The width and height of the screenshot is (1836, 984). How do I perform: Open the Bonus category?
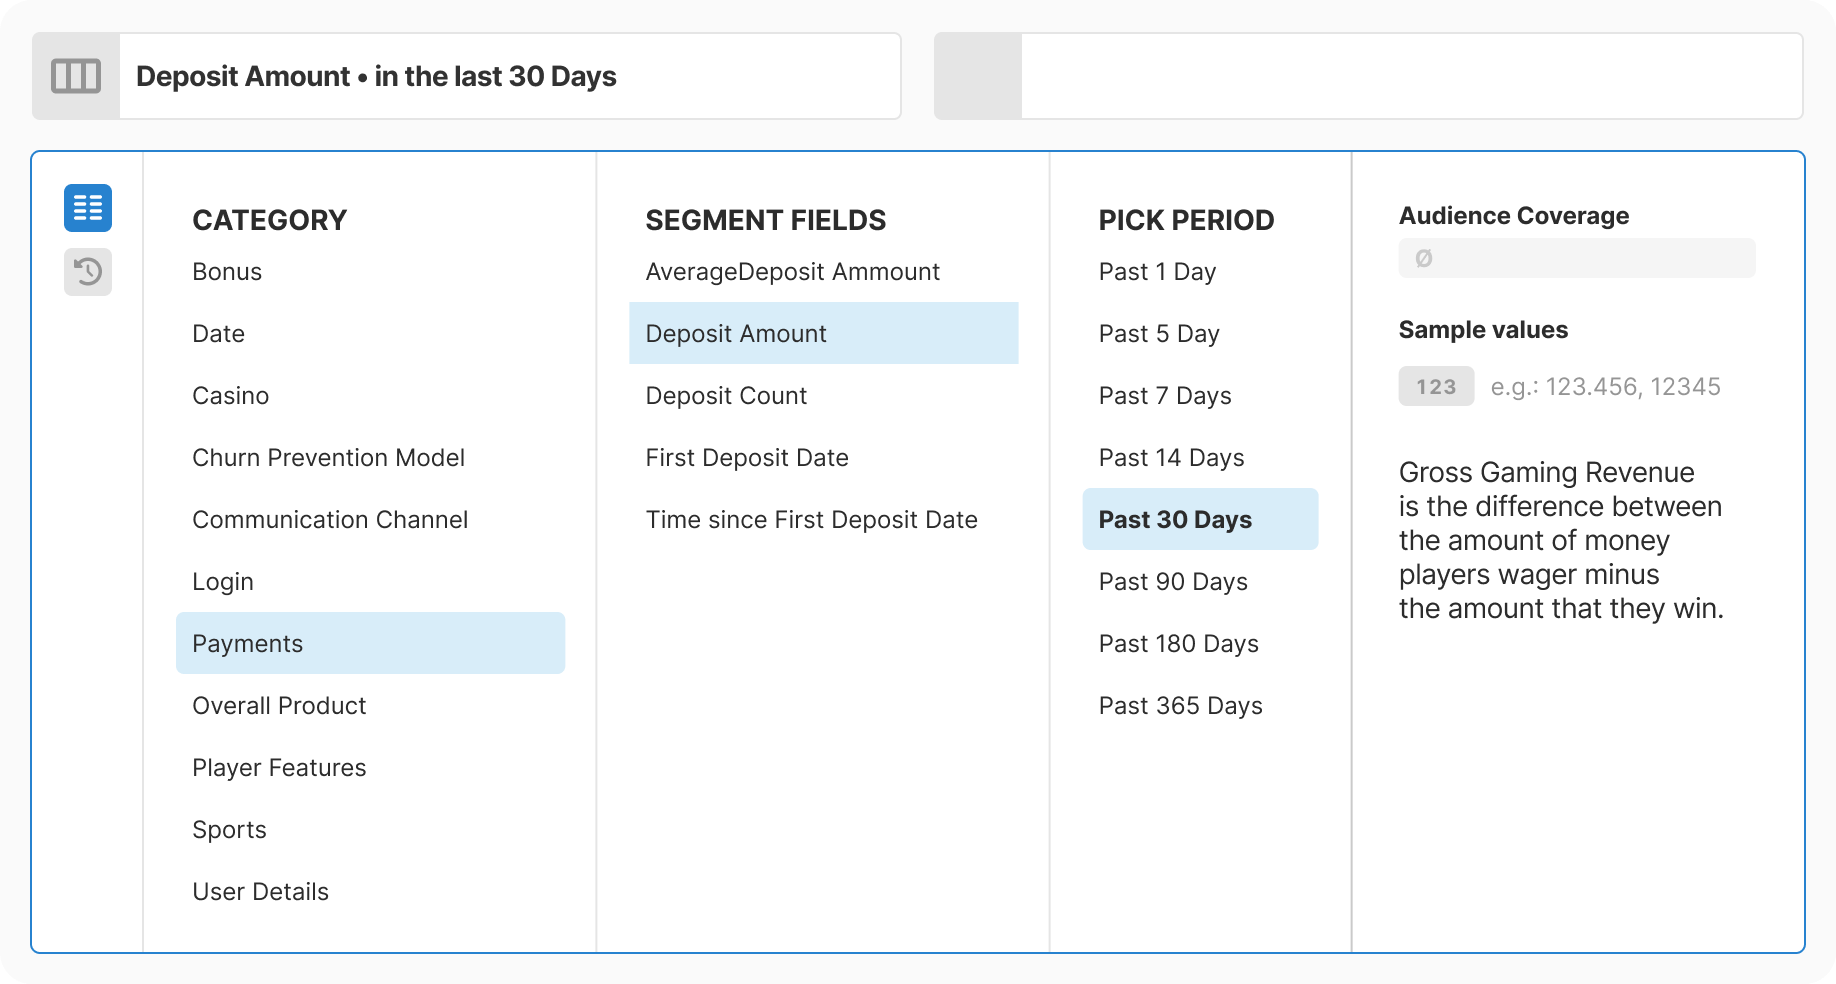coord(226,271)
